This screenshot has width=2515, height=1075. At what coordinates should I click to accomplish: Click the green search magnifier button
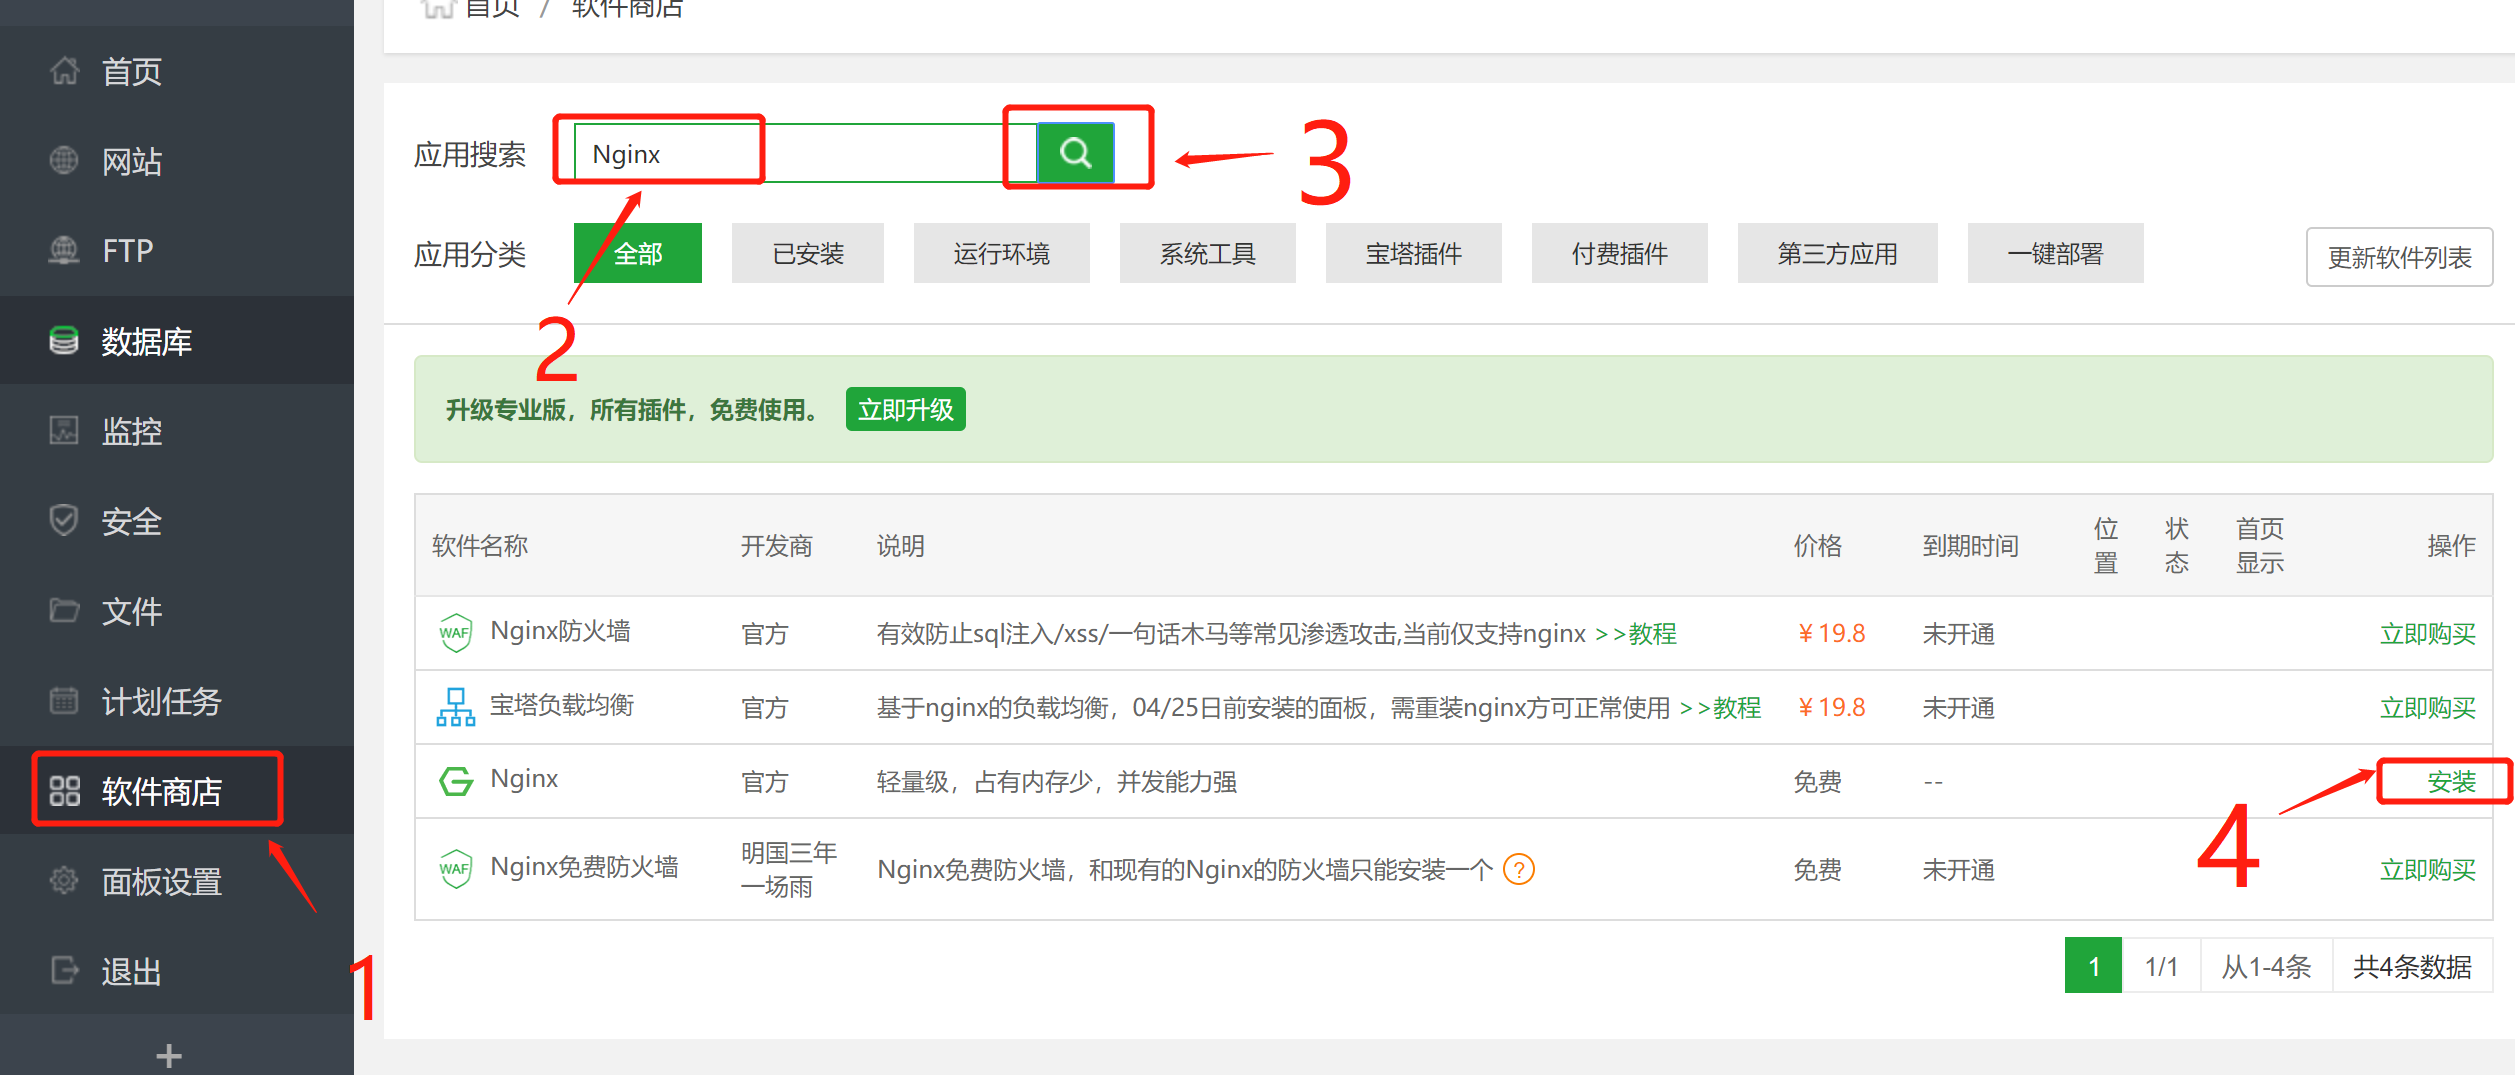pos(1075,153)
